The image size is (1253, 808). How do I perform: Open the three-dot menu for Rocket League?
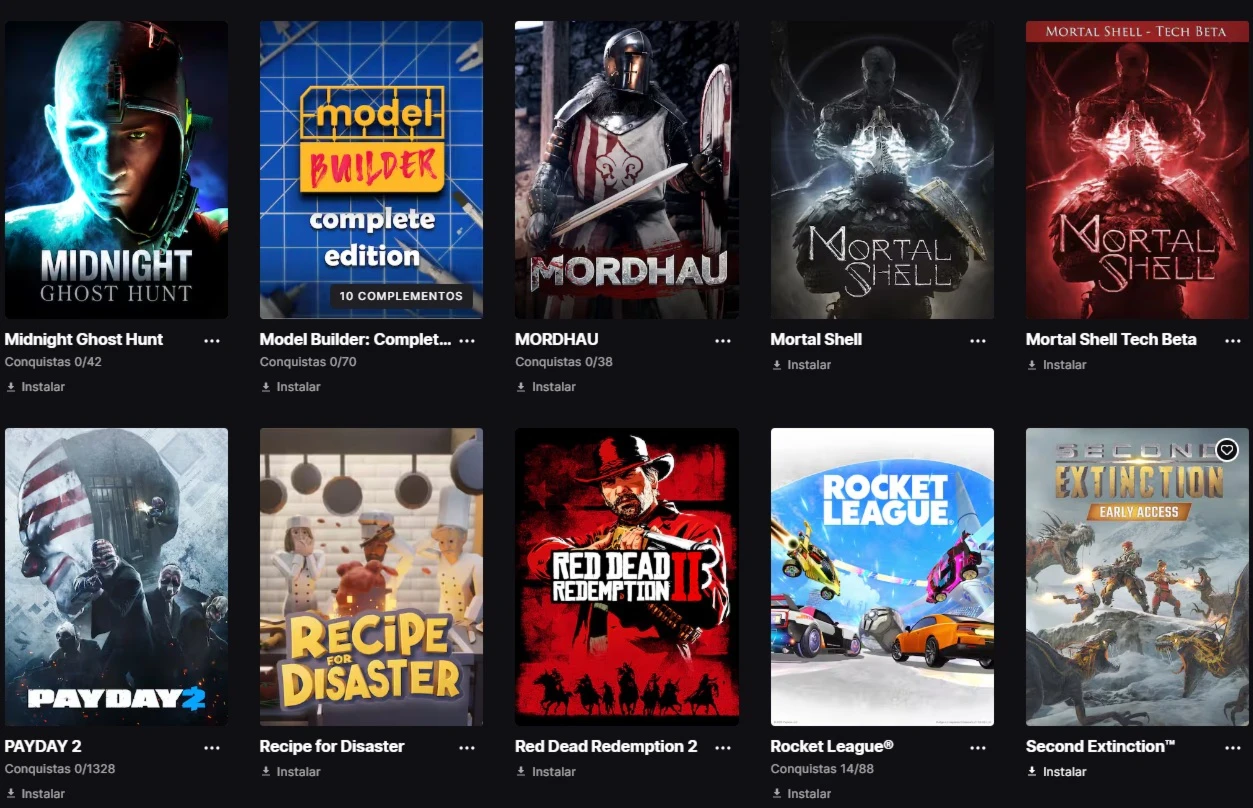(978, 748)
